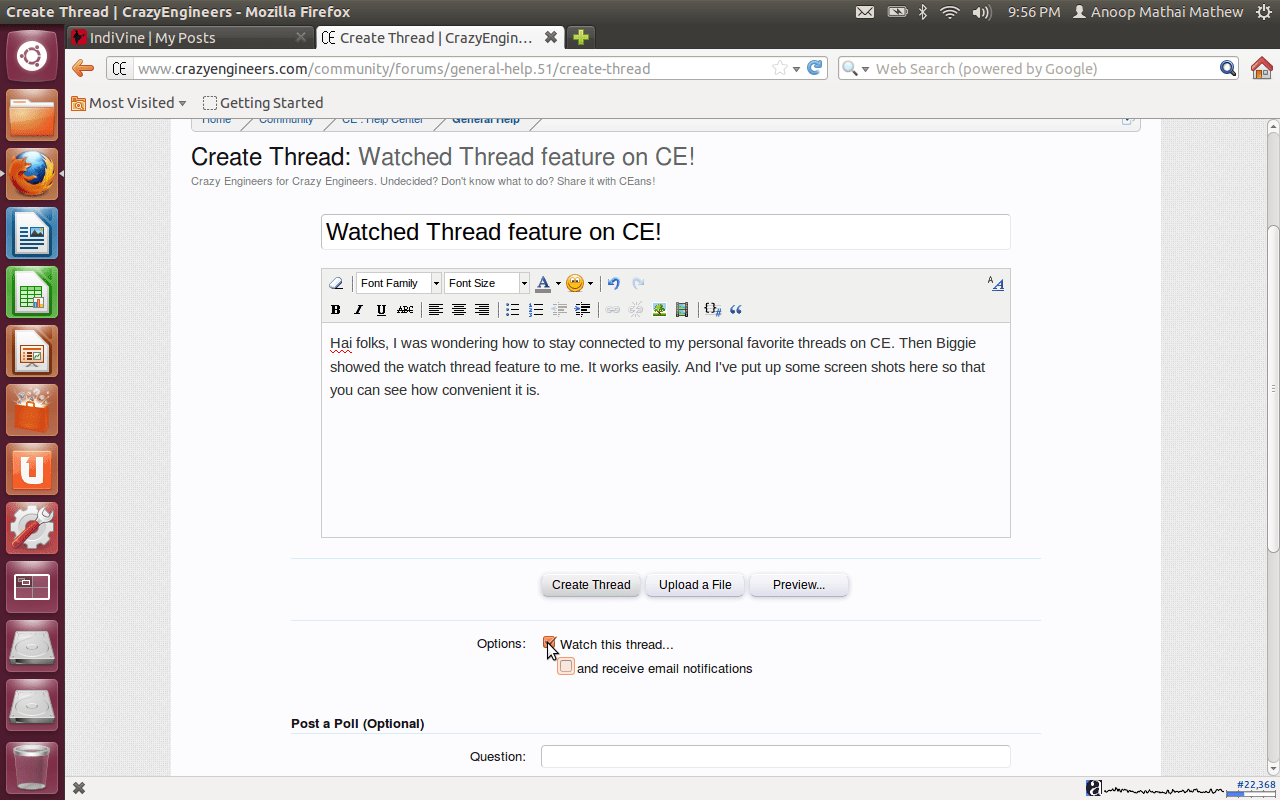Click the remove formatting eraser icon
Screen dimensions: 1280x800
point(336,284)
